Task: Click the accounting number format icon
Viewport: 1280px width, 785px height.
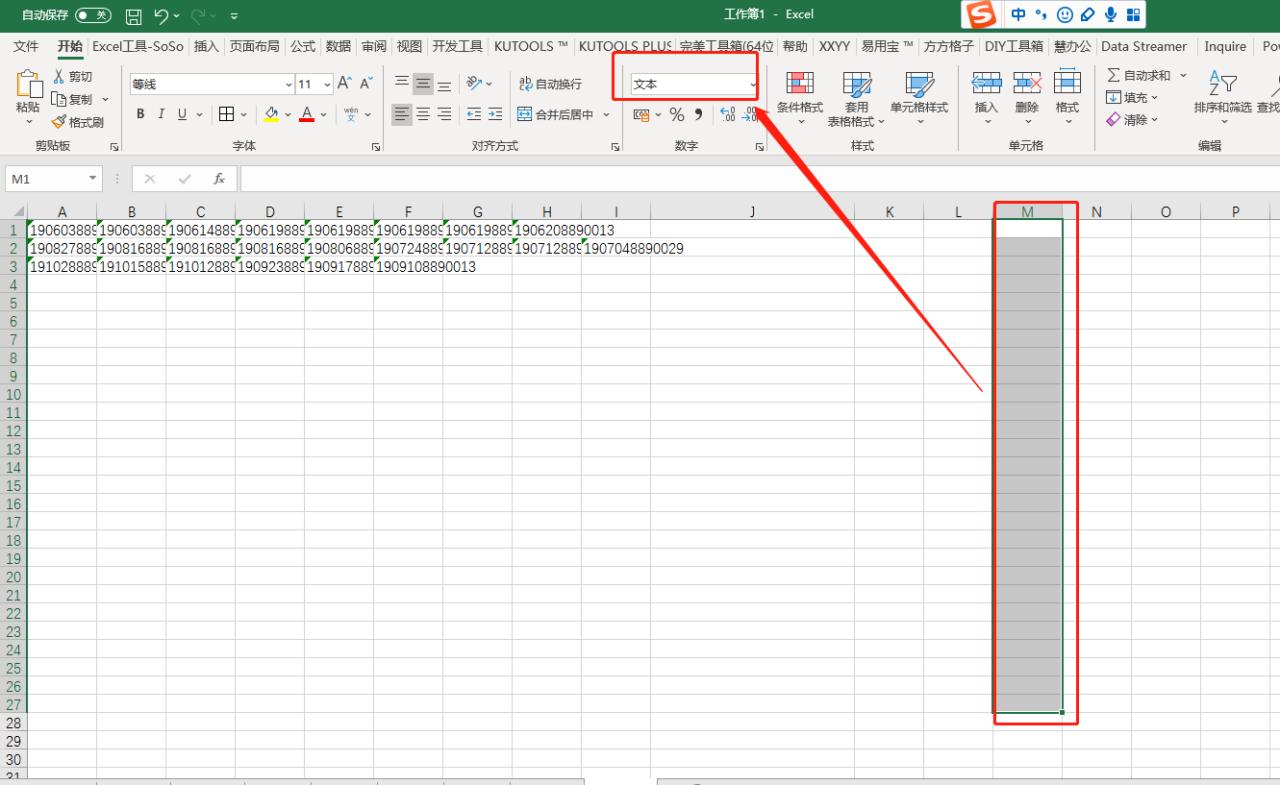Action: click(641, 114)
